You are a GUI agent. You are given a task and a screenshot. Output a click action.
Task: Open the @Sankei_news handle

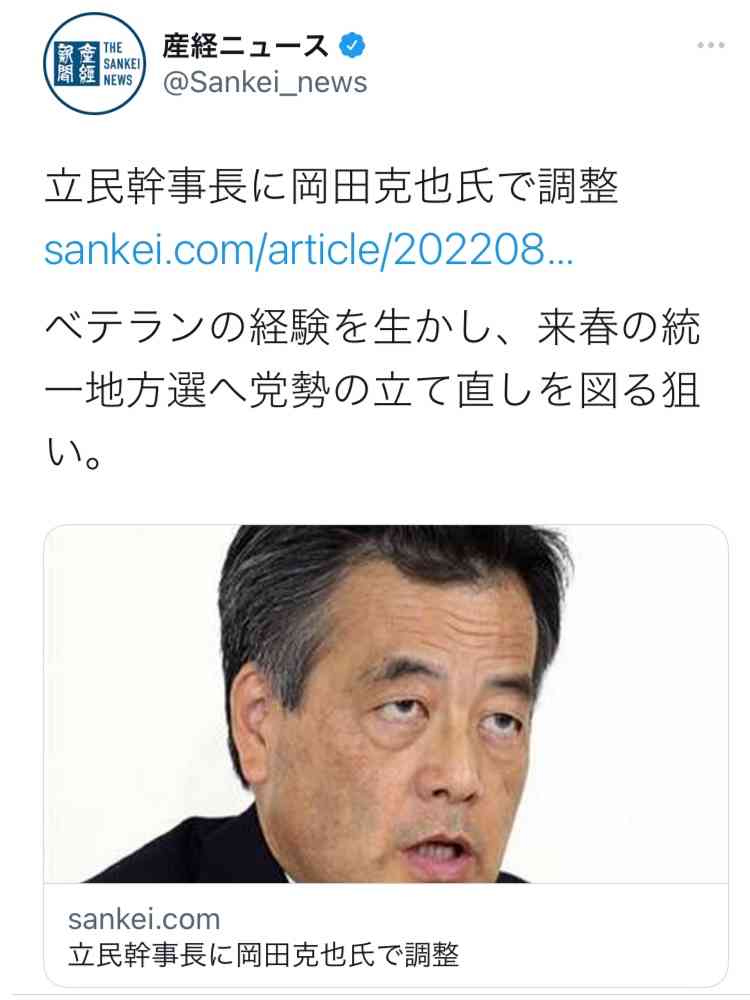[265, 83]
